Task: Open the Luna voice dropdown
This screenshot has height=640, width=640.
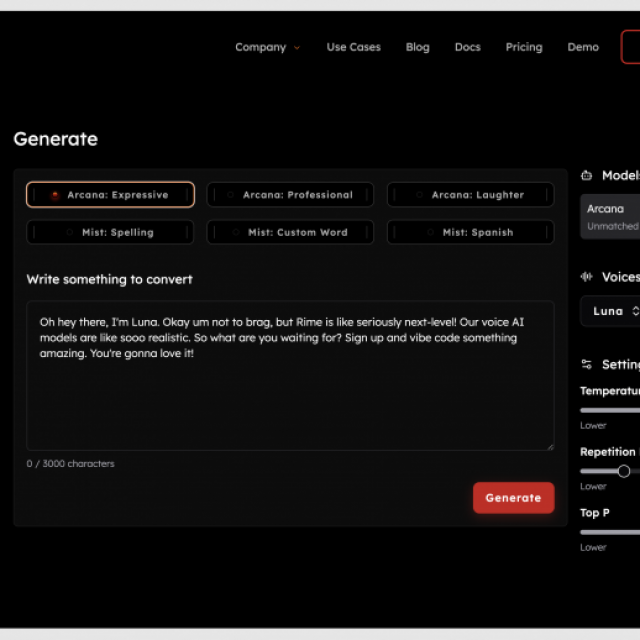Action: (612, 311)
